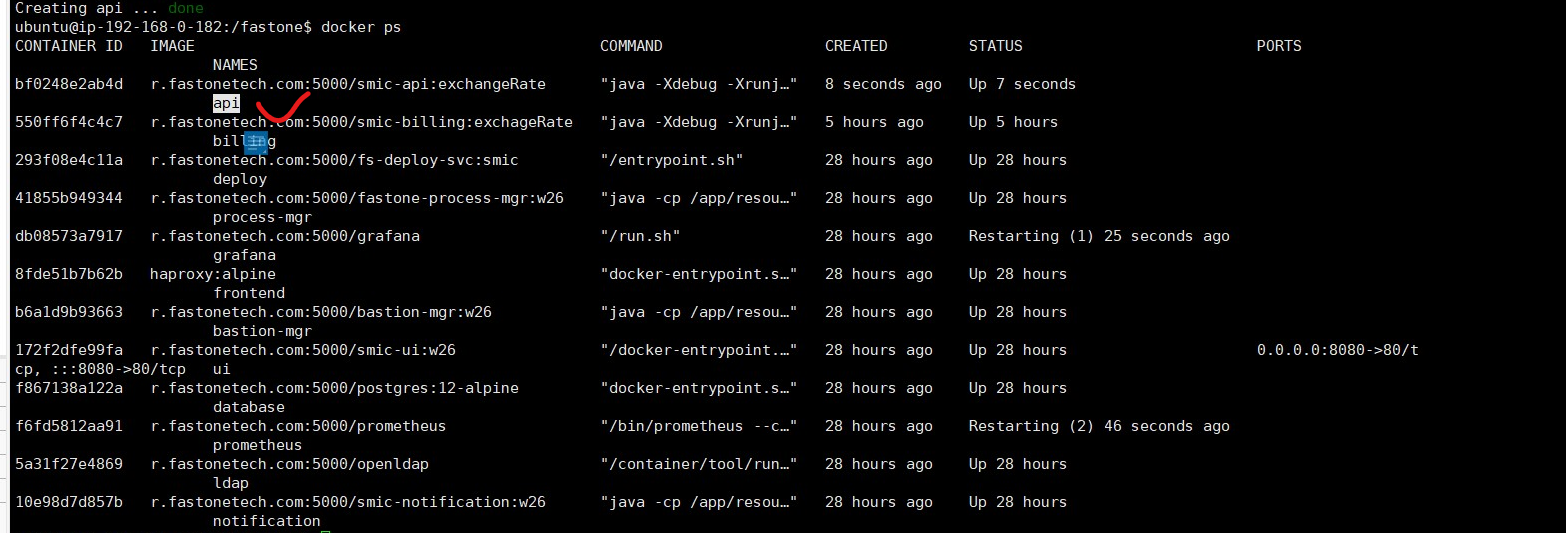Click the 'docker ps' command at the prompt

point(361,27)
